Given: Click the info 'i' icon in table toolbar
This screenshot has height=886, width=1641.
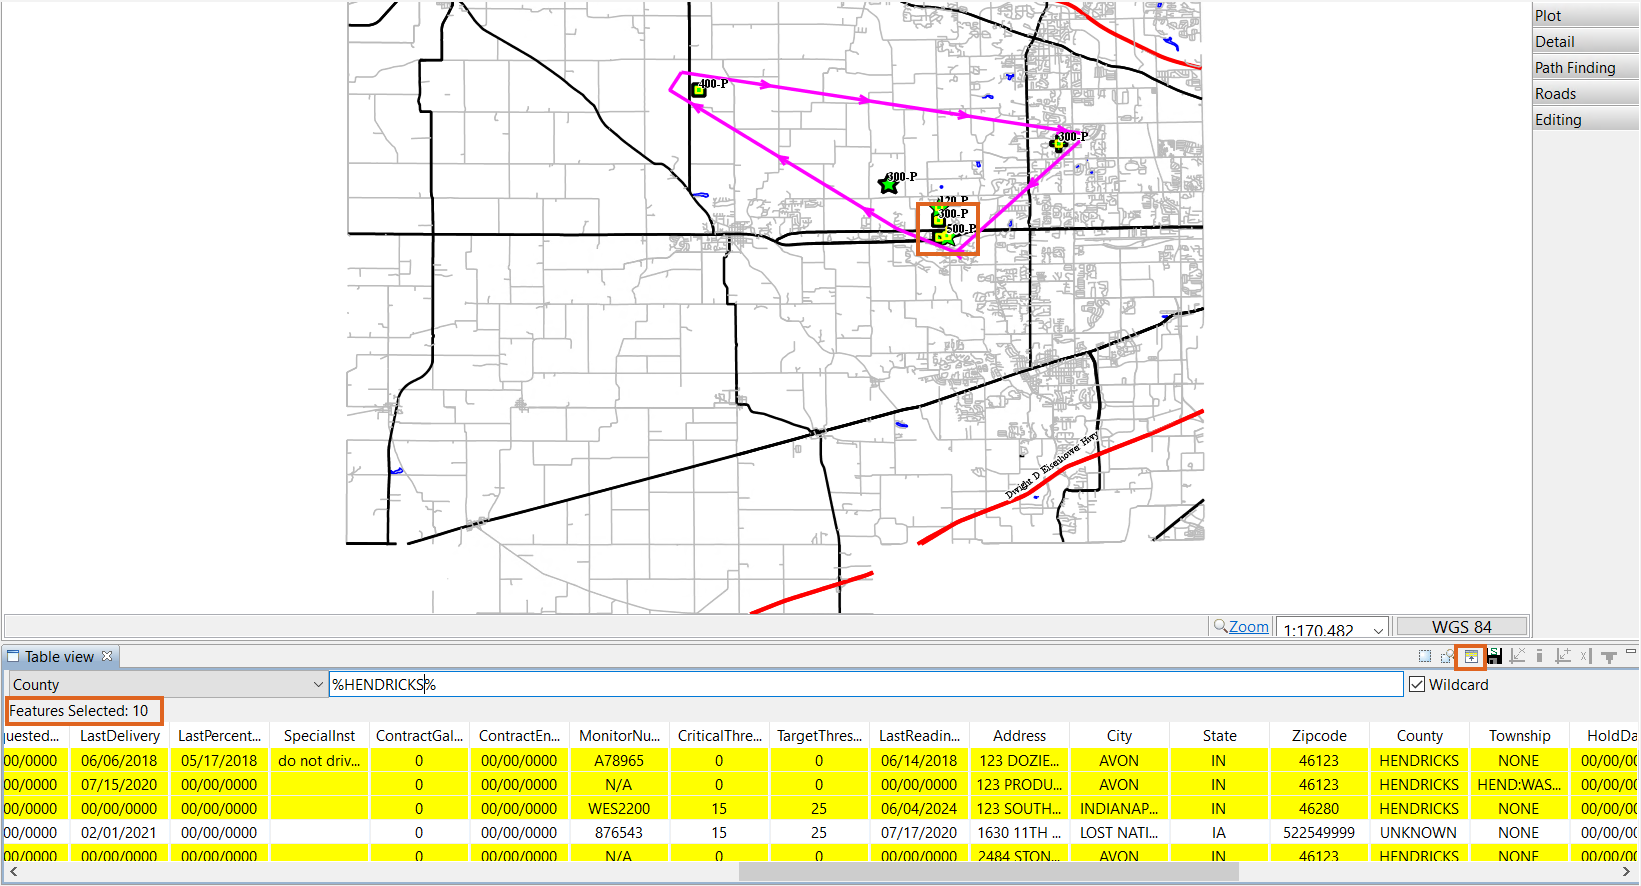Looking at the screenshot, I should [1539, 656].
